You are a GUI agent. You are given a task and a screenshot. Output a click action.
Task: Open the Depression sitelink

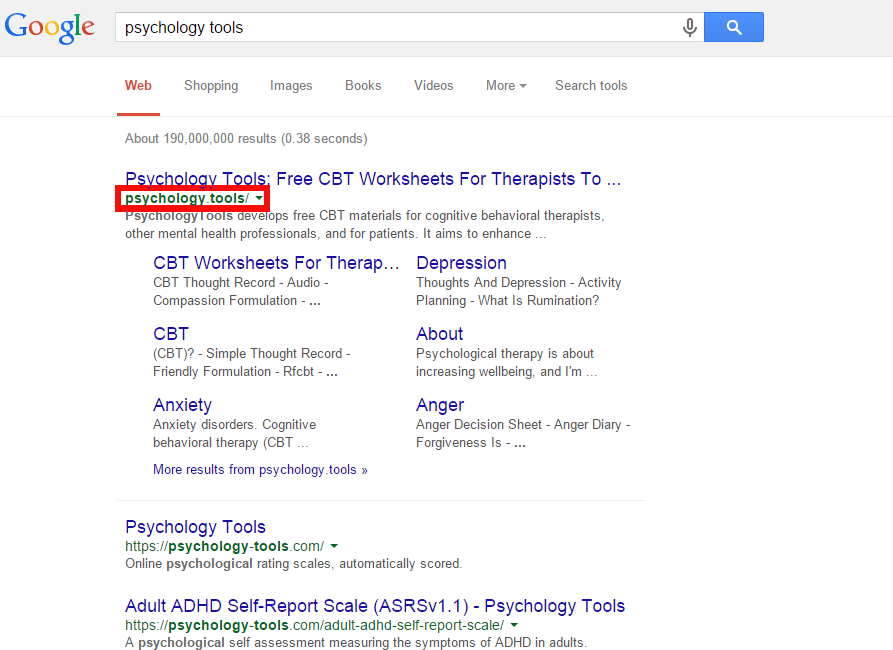tap(461, 263)
